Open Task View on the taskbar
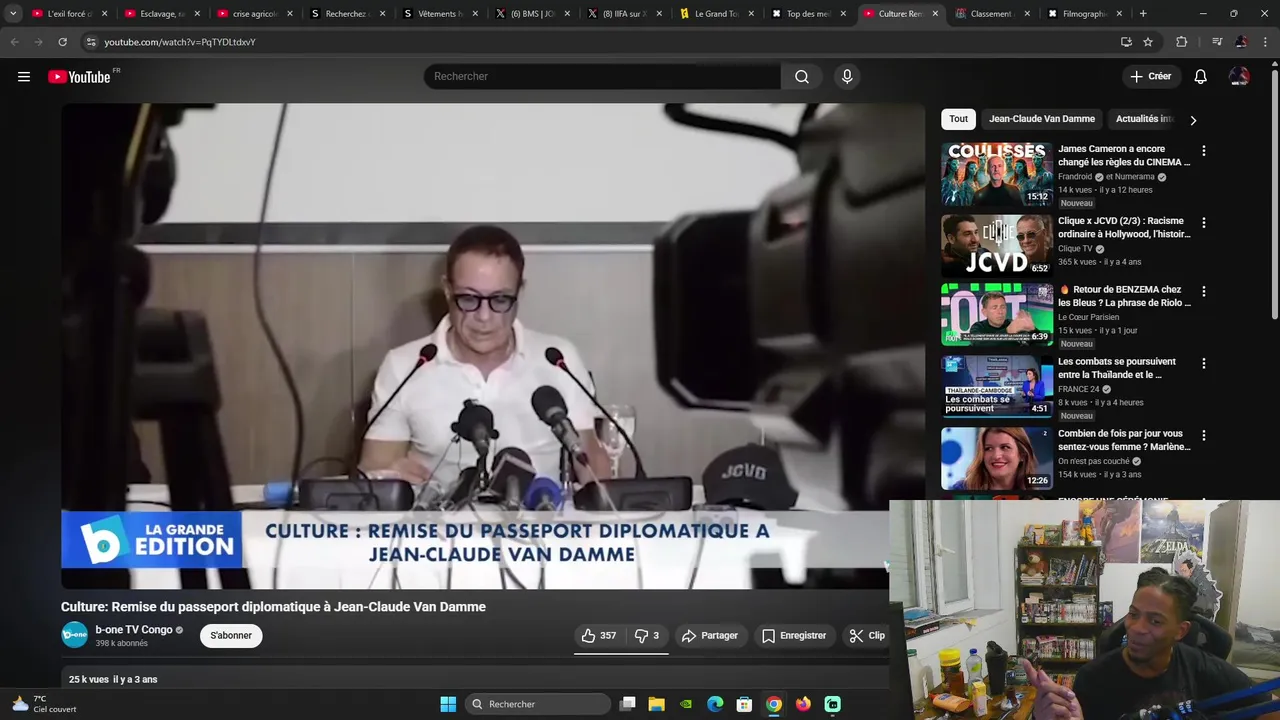1280x720 pixels. tap(627, 704)
